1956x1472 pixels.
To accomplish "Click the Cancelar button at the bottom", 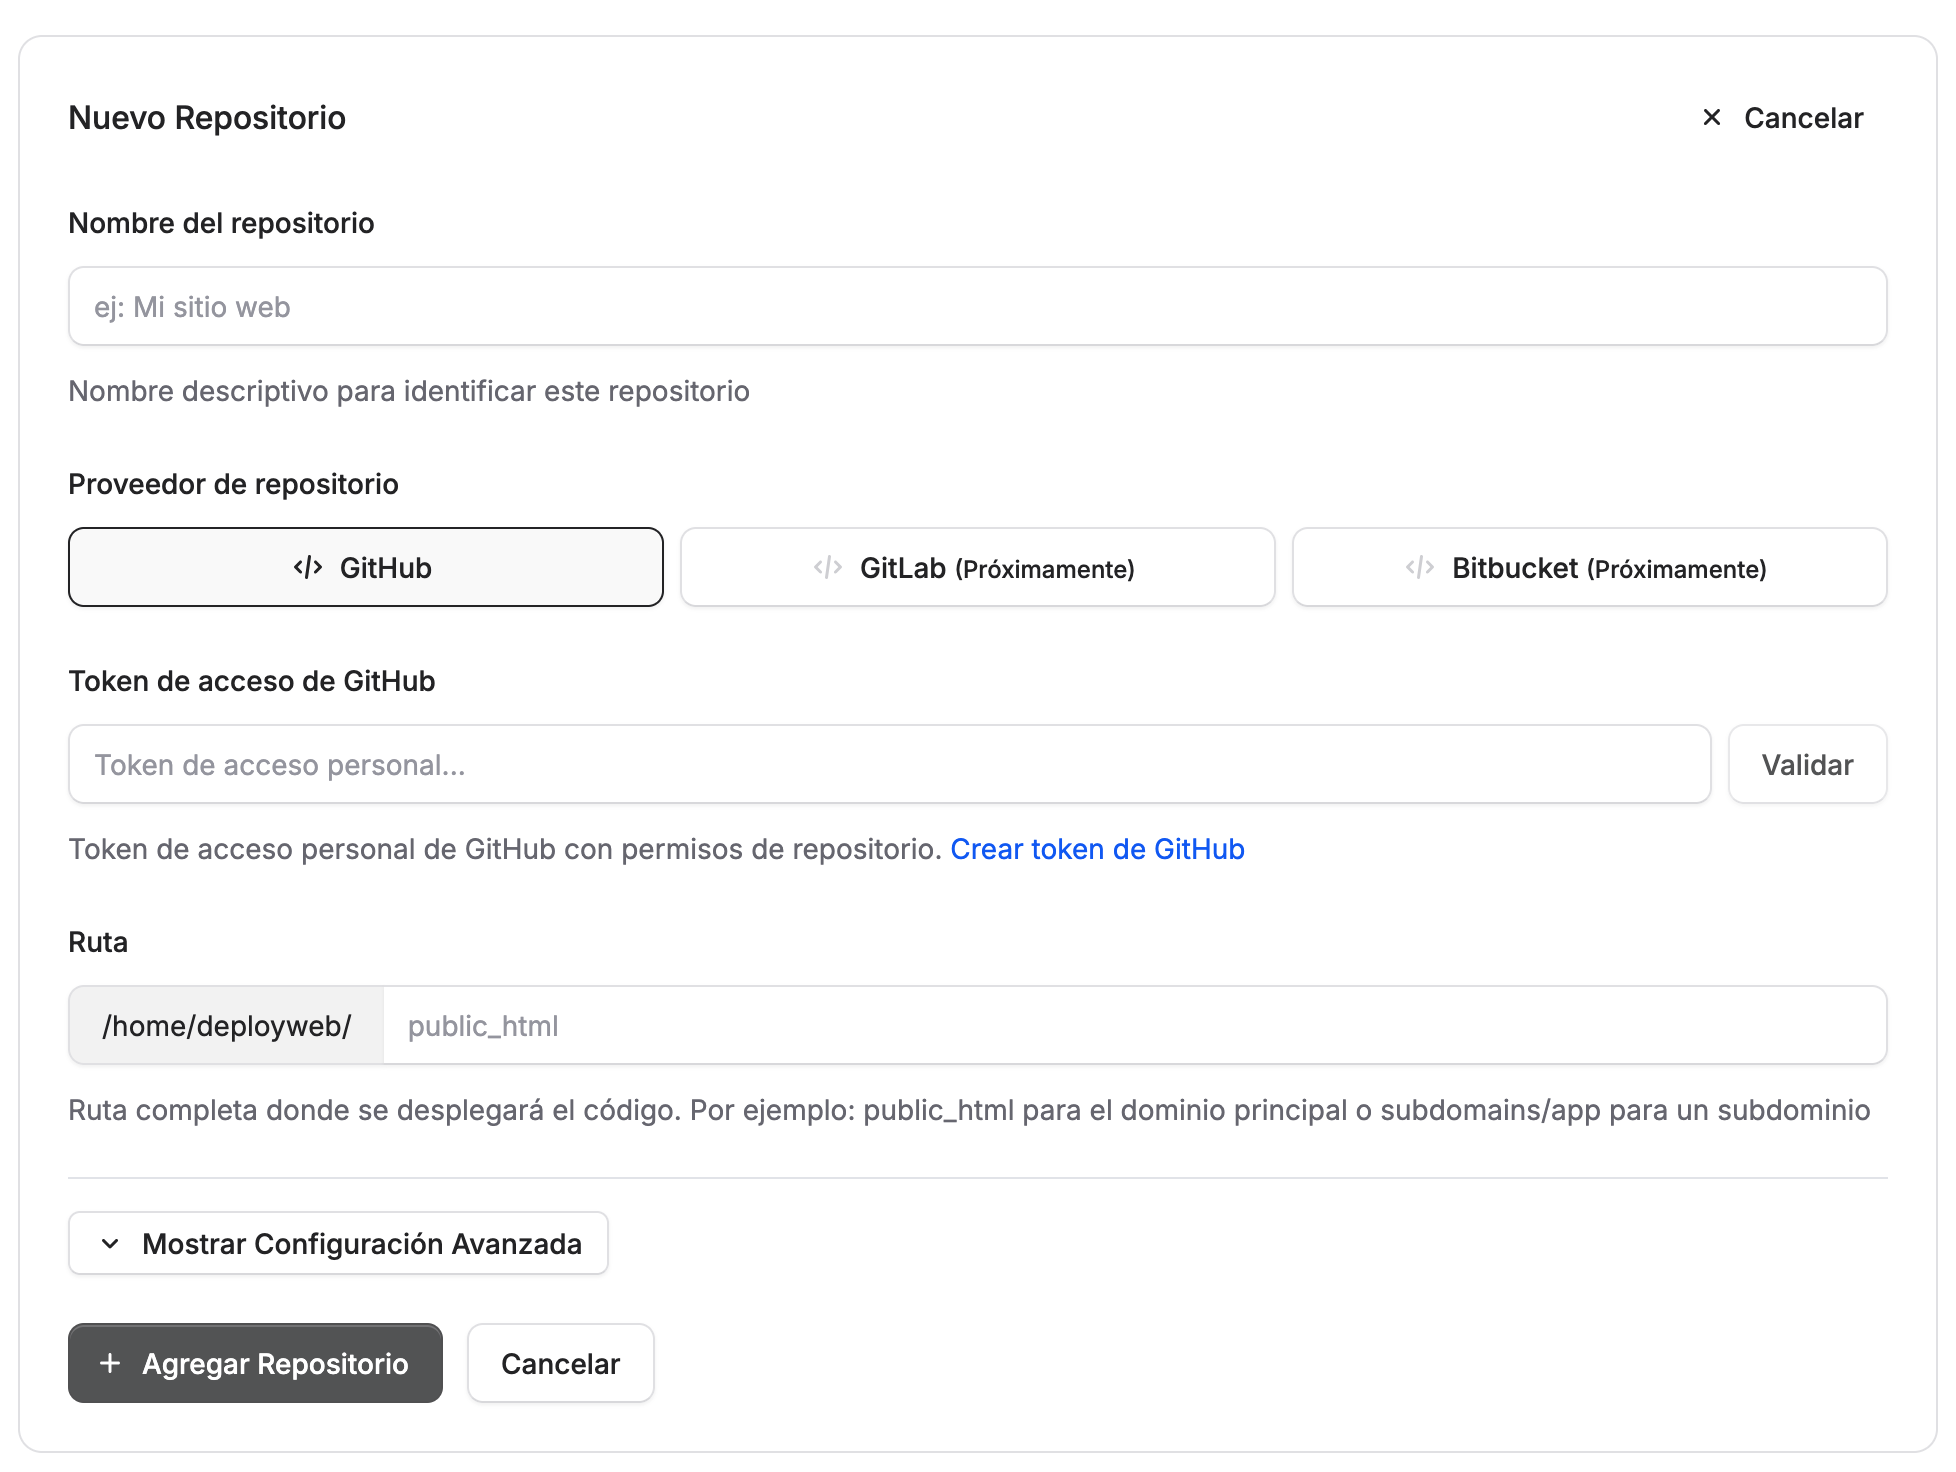I will [x=560, y=1363].
